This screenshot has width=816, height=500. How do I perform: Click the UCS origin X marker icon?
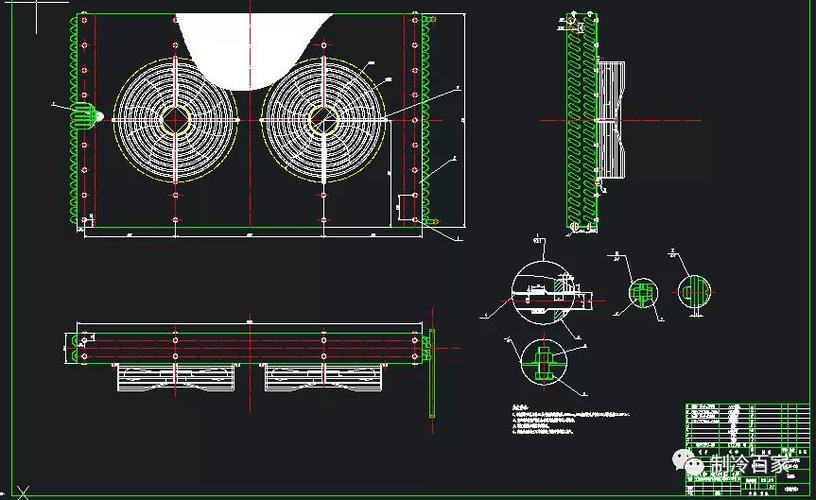[x=22, y=492]
